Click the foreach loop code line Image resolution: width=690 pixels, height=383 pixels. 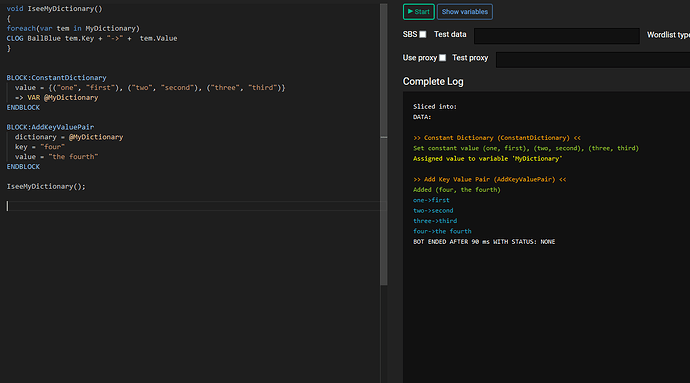73,29
